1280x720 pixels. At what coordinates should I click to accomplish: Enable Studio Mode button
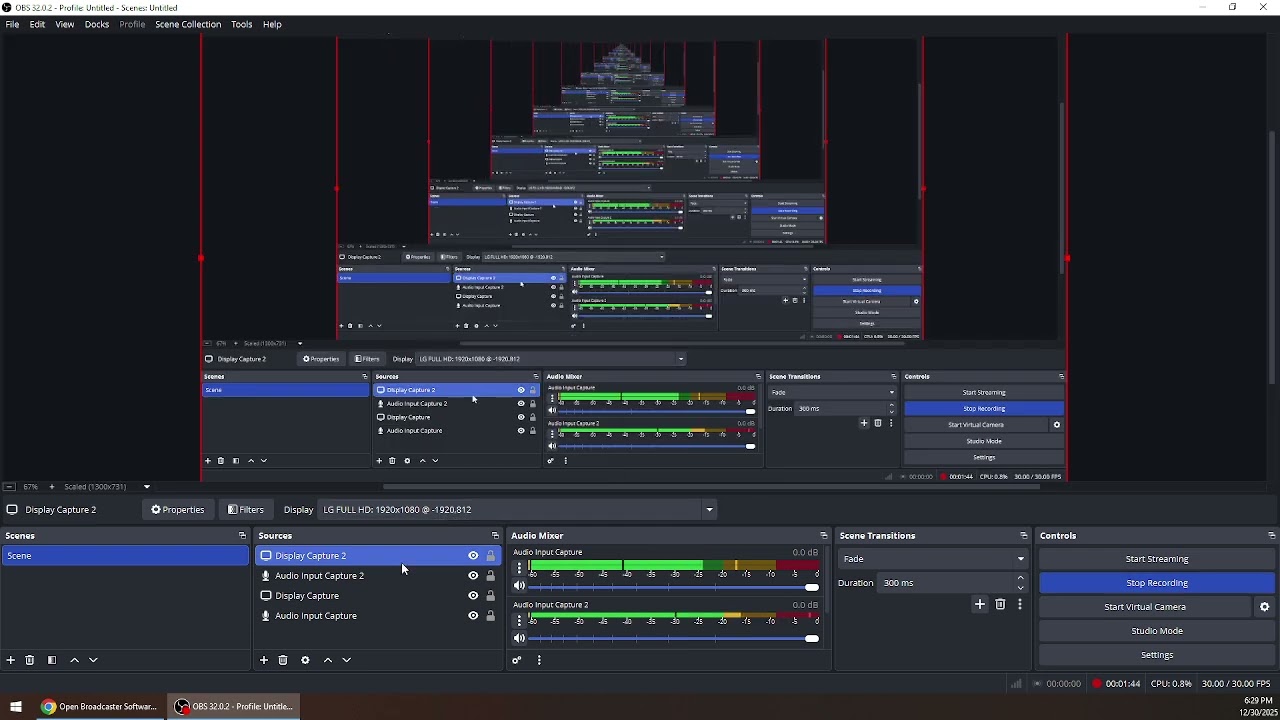point(1157,631)
